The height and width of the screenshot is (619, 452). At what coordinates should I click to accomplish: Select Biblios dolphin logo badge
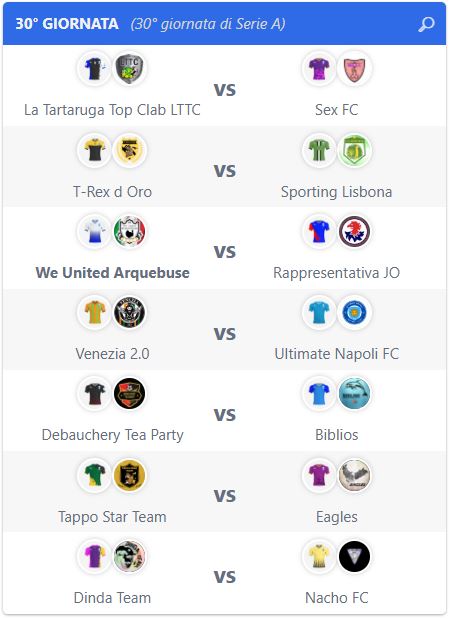point(354,394)
